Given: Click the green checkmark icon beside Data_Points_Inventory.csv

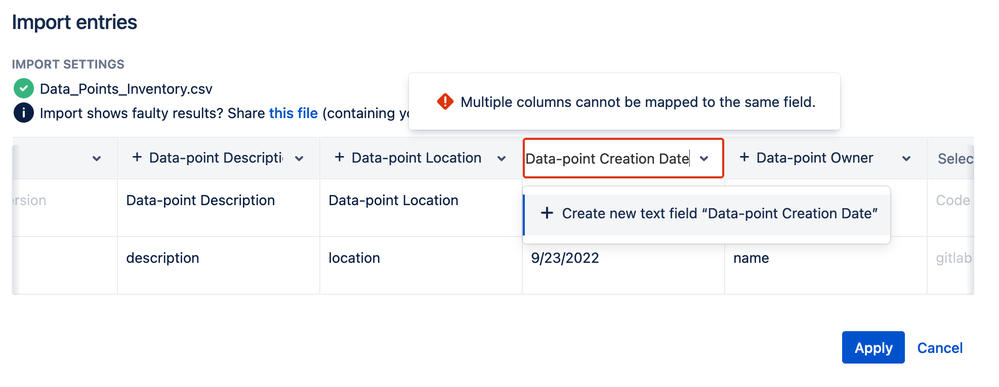Looking at the screenshot, I should click(x=24, y=89).
